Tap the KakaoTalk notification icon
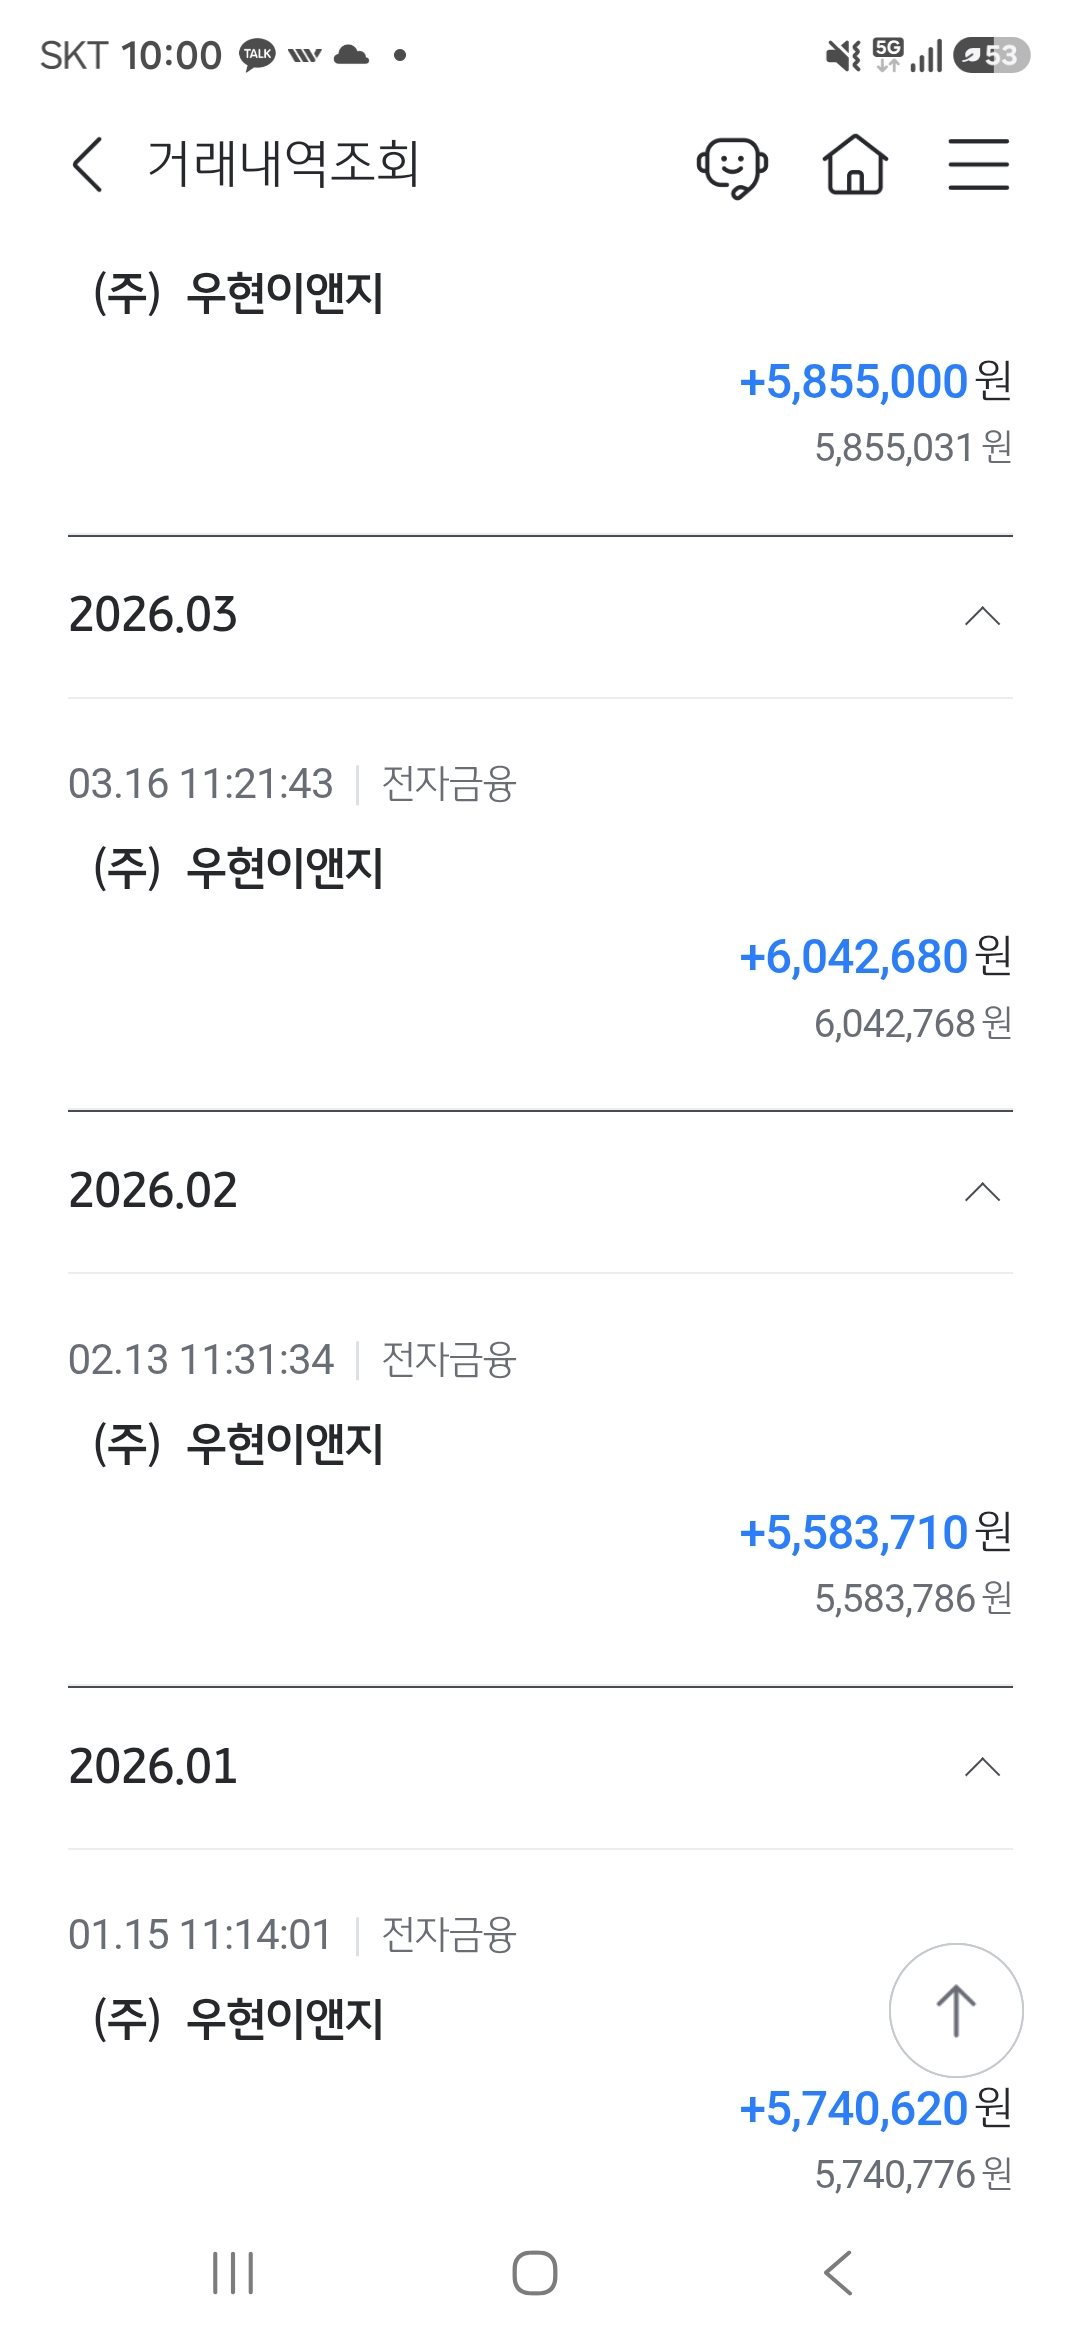Image resolution: width=1080 pixels, height=2340 pixels. point(257,54)
